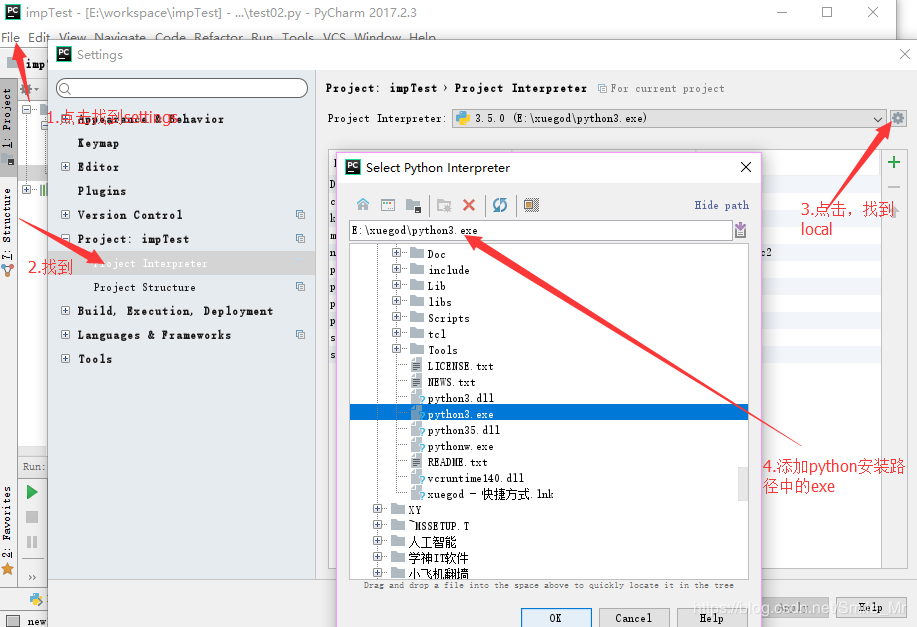Select README.txt in file tree
The width and height of the screenshot is (917, 627).
tap(457, 462)
